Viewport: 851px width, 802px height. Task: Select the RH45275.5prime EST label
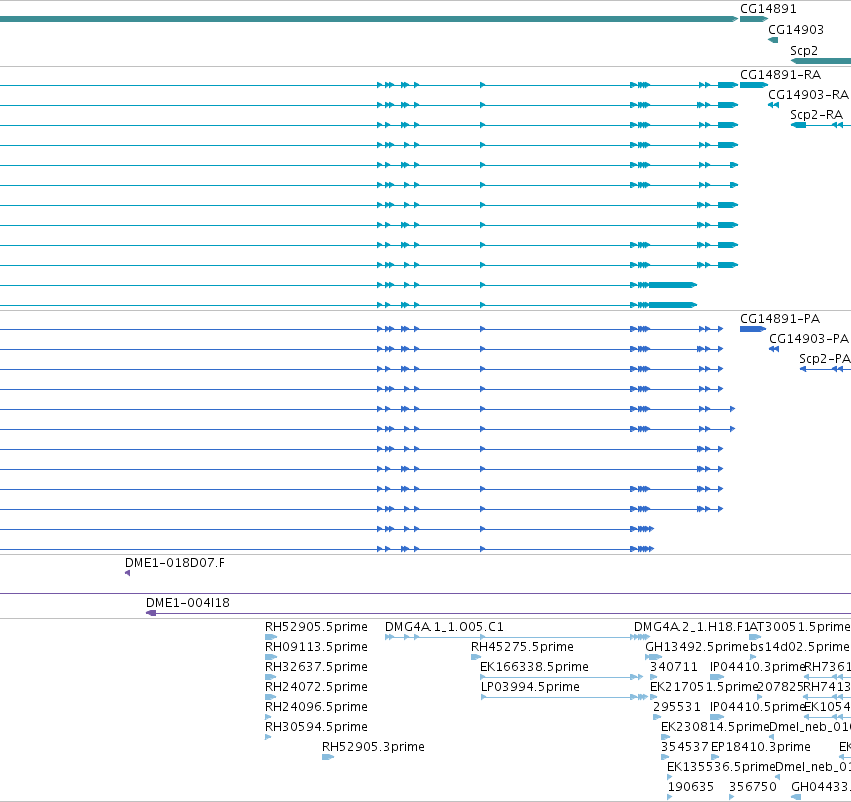tap(522, 647)
